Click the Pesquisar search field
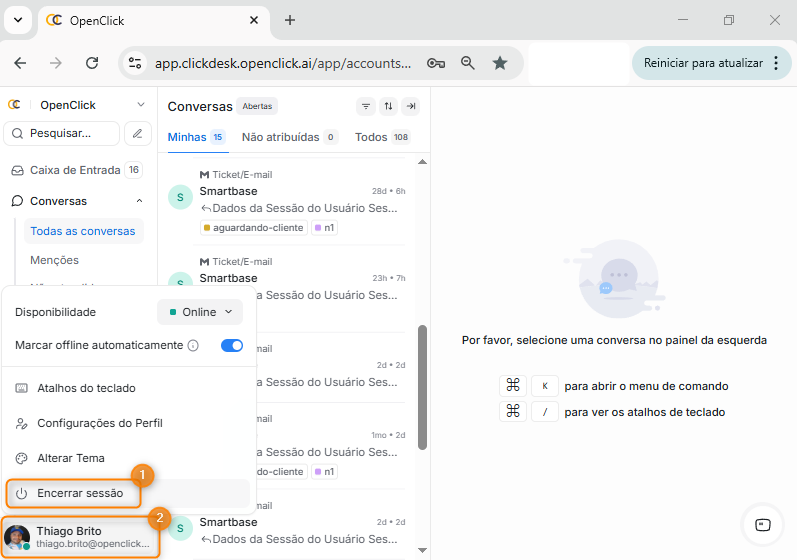The image size is (797, 560). tap(62, 133)
